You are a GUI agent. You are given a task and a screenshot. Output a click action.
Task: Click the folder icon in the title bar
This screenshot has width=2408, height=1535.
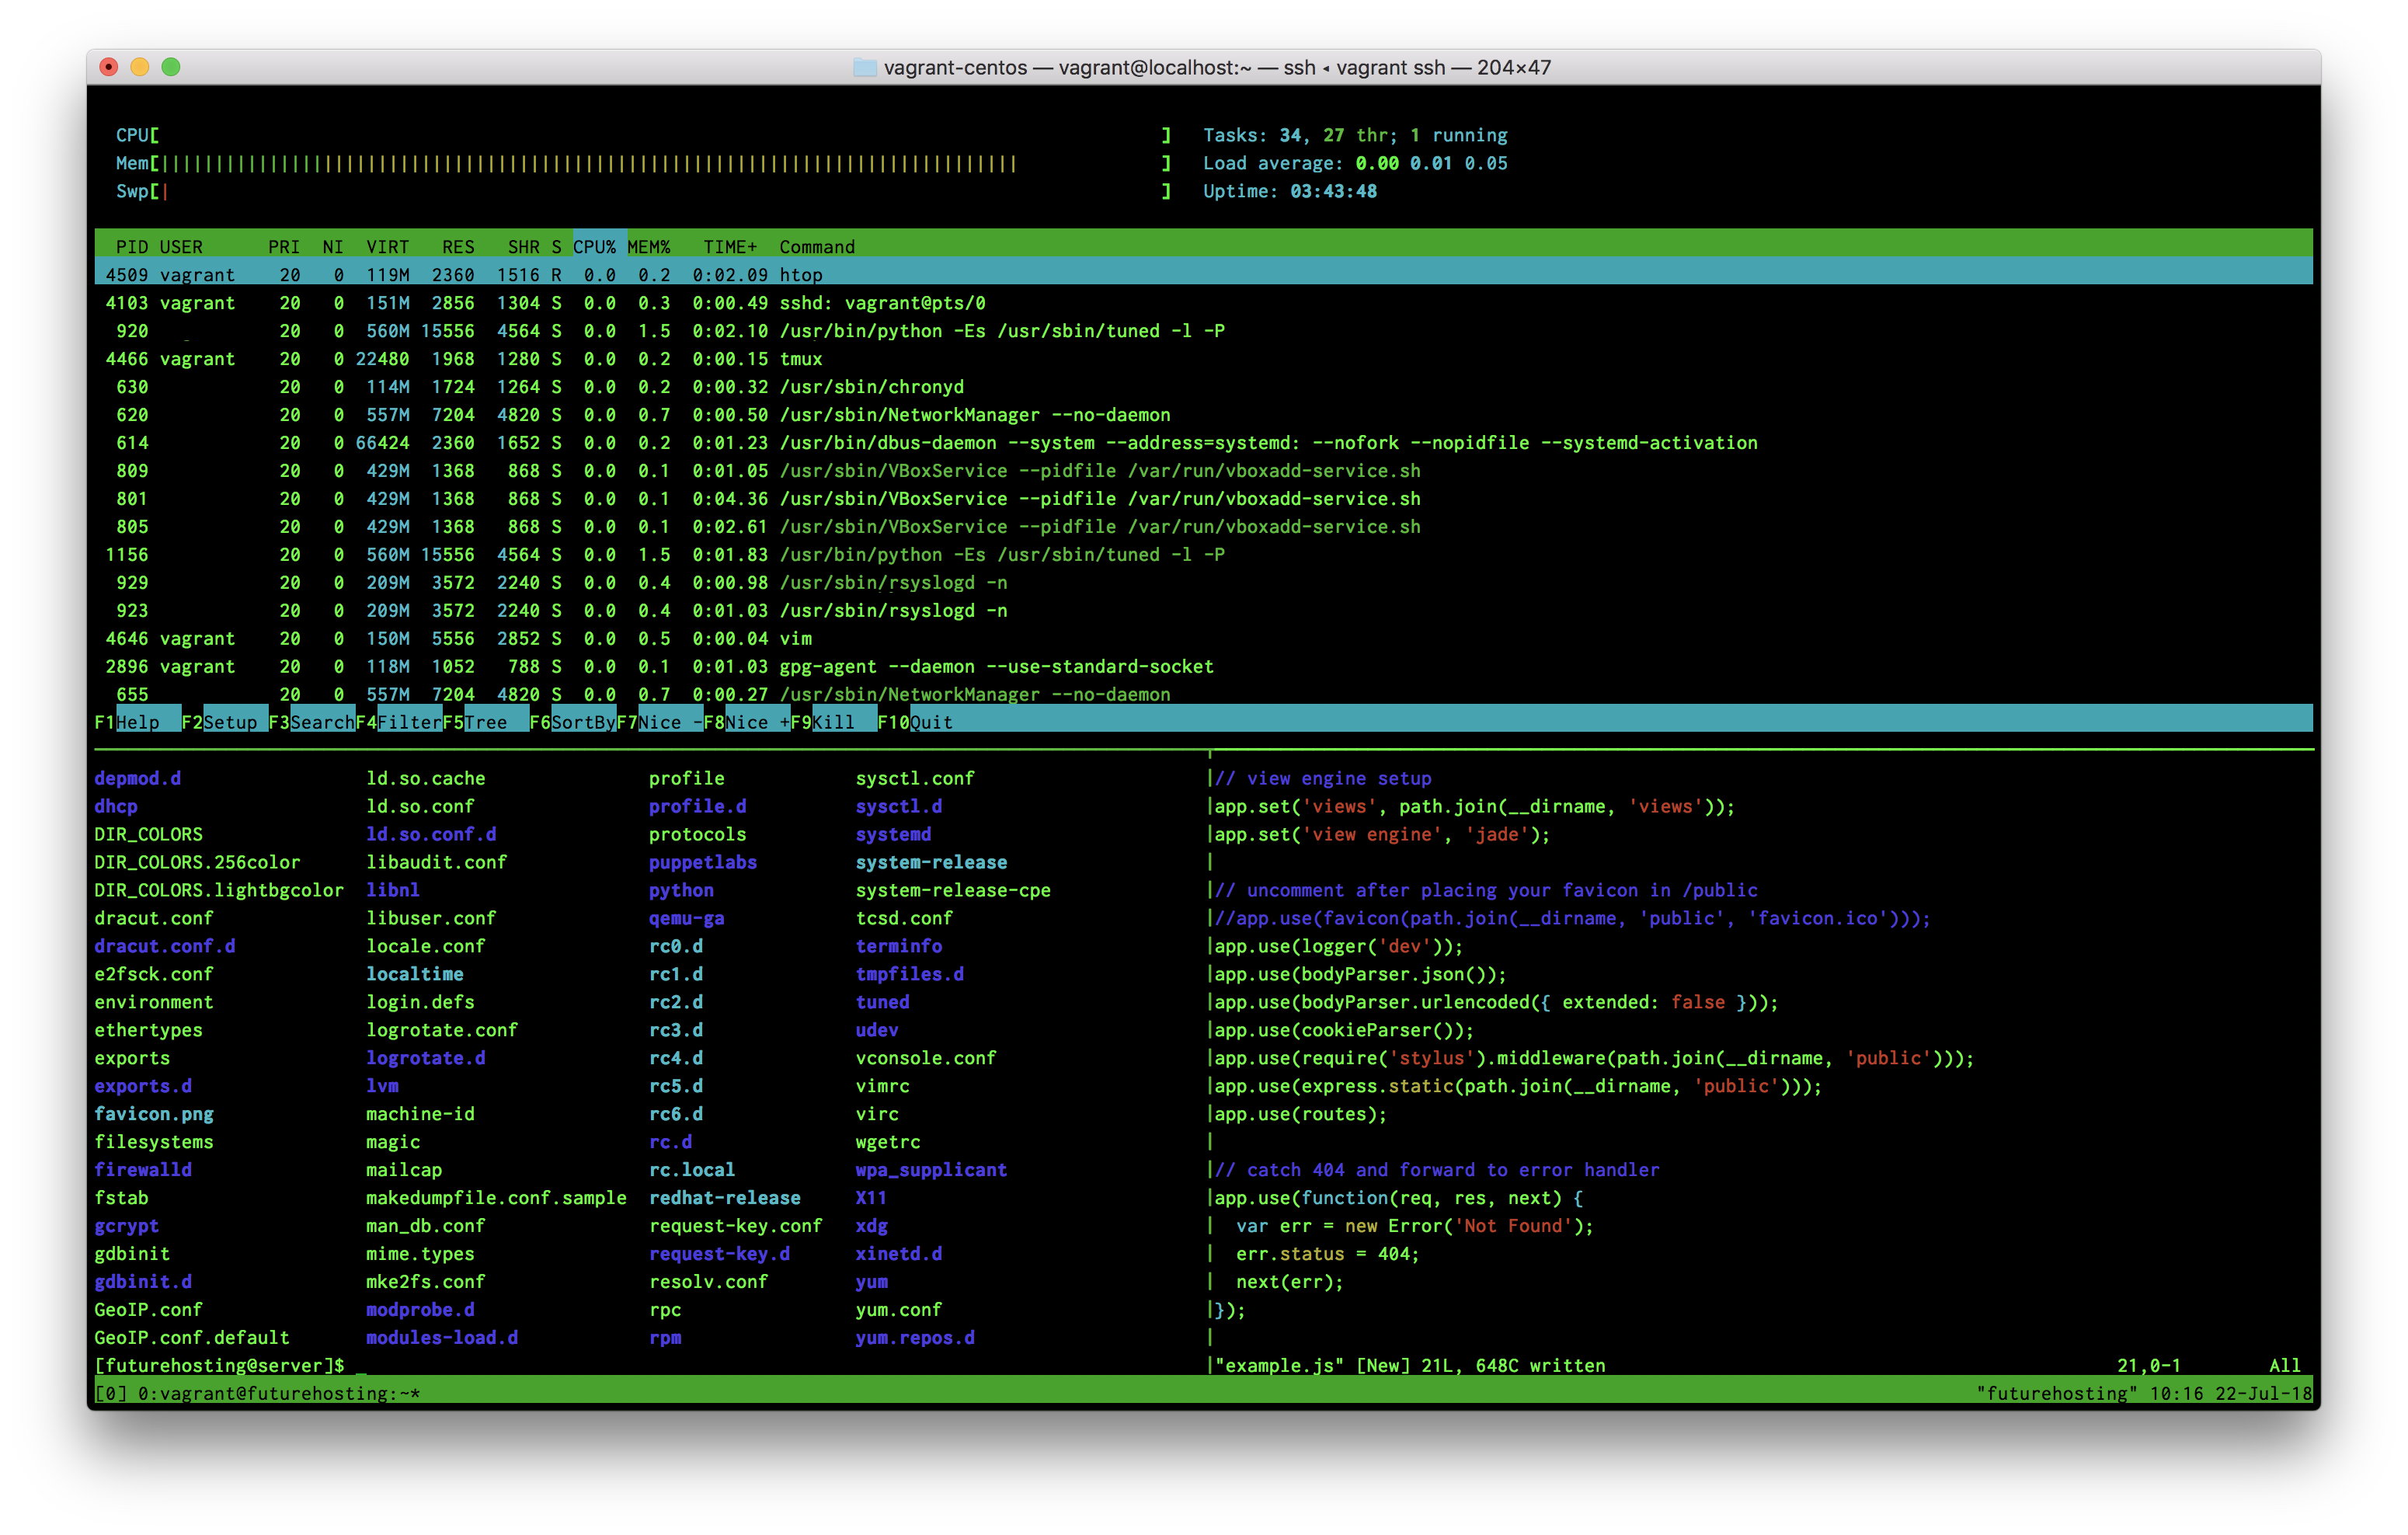[865, 67]
